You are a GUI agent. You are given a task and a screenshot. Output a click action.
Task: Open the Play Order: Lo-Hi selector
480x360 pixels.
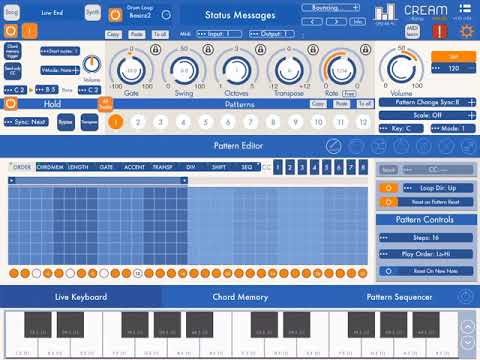[x=426, y=254]
